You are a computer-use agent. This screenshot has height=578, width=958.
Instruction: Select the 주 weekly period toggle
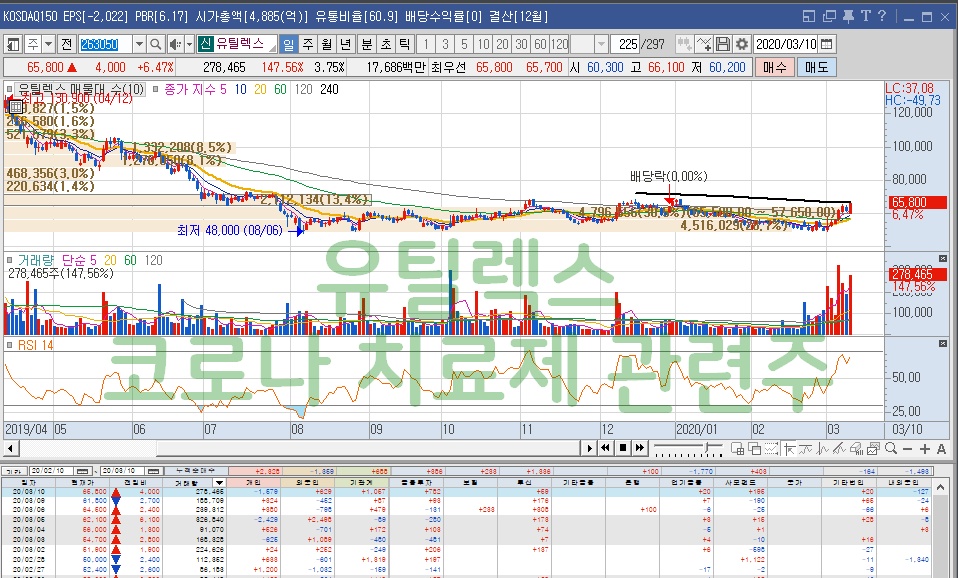[x=307, y=44]
